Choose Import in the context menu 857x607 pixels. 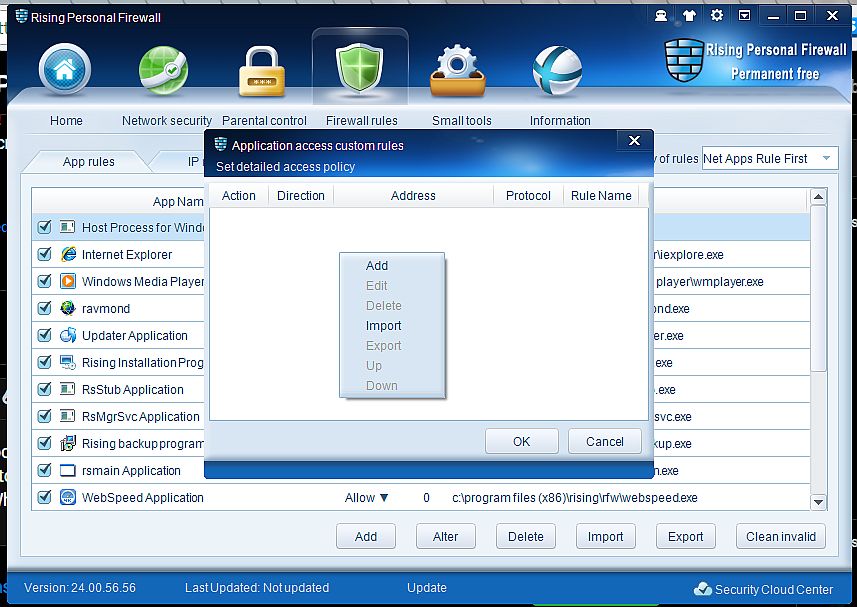point(383,326)
